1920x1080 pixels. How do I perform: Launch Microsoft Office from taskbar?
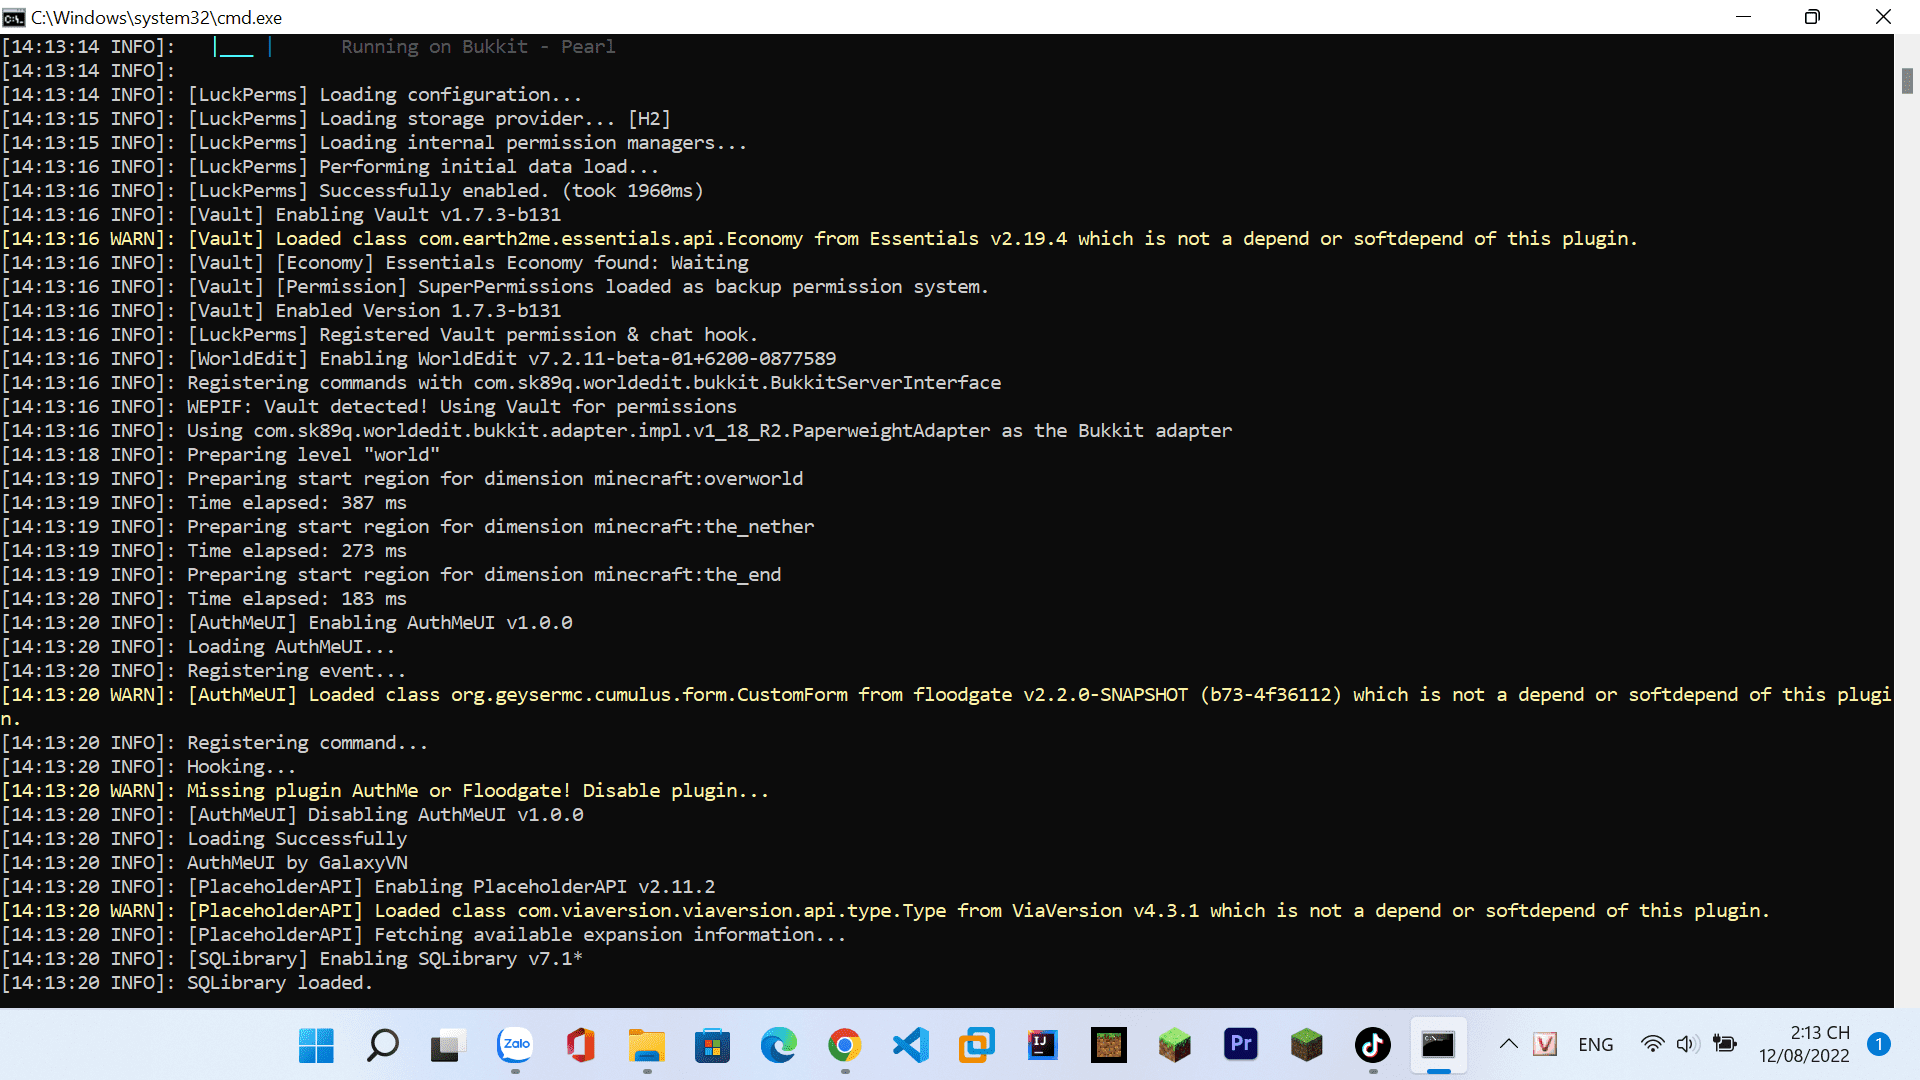(x=581, y=1045)
